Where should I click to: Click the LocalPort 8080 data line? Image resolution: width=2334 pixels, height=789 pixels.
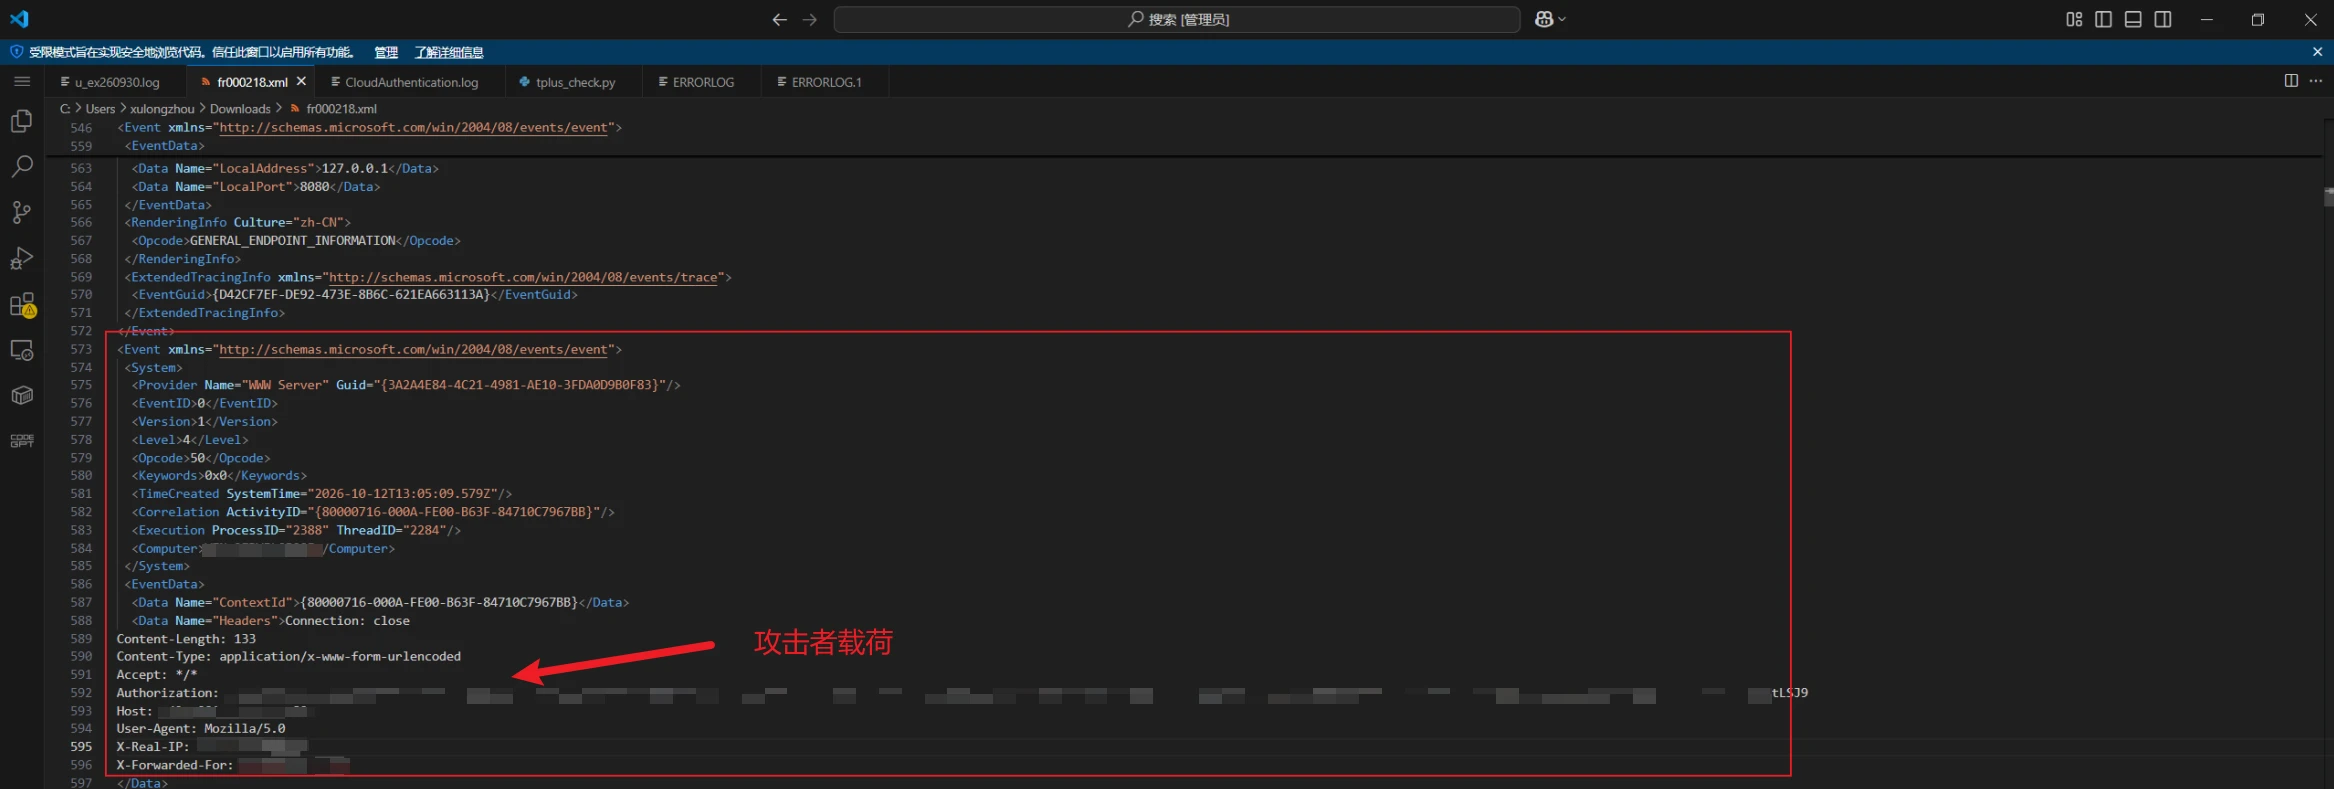click(x=256, y=187)
